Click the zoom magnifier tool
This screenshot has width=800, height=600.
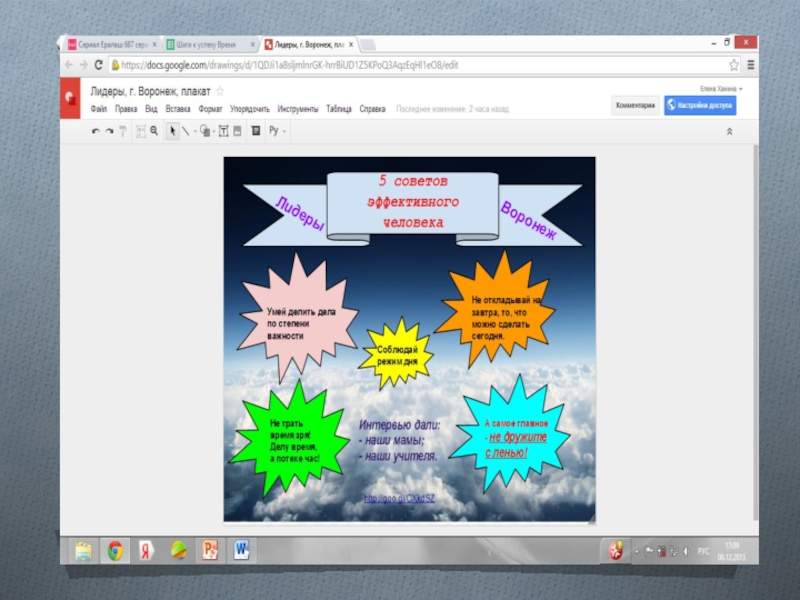(154, 131)
